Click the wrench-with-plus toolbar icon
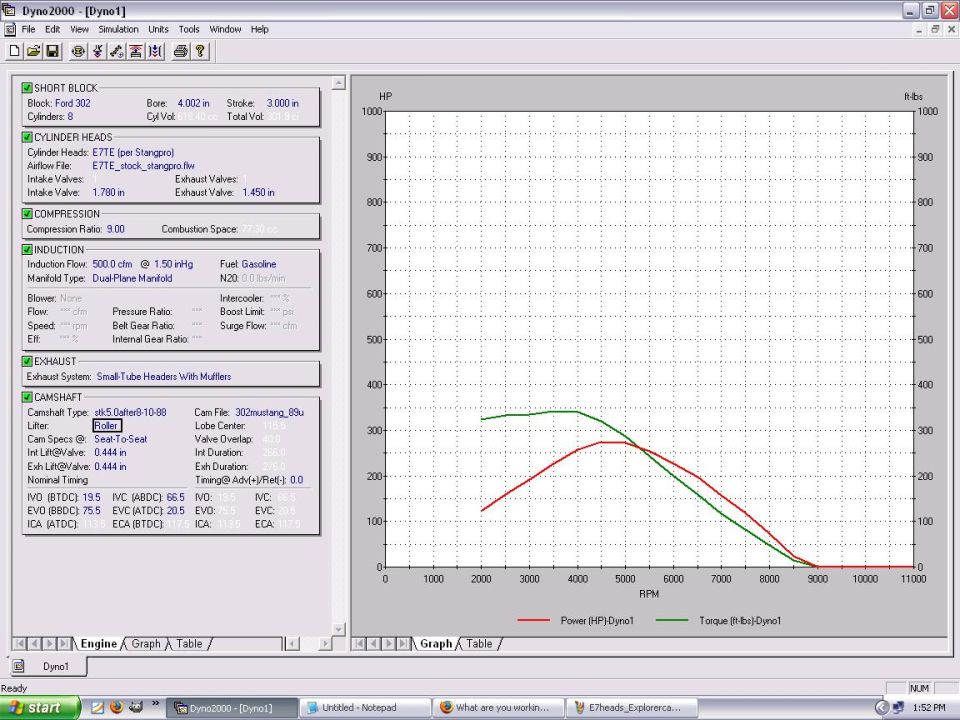Viewport: 960px width, 720px height. click(x=116, y=51)
